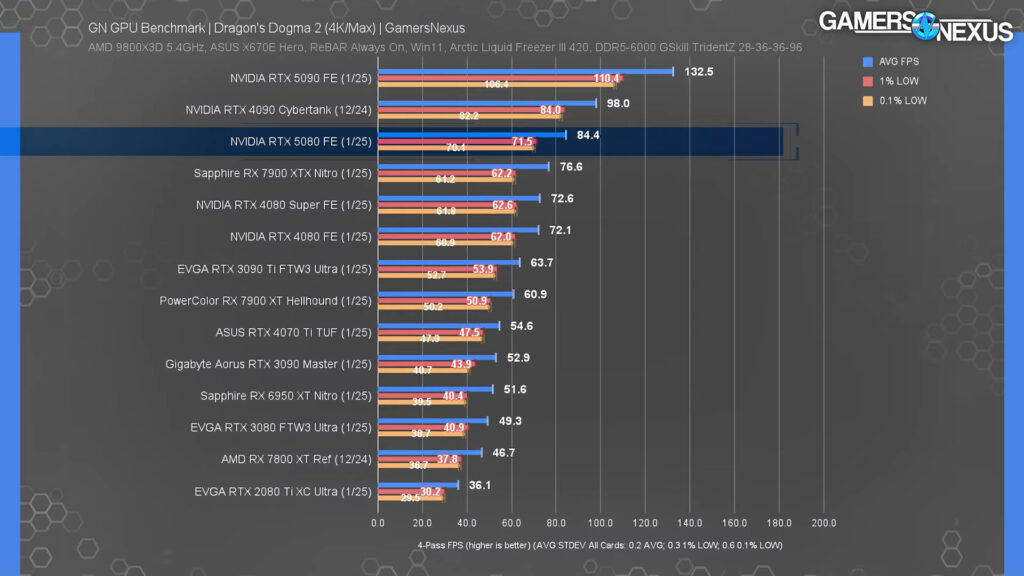Click the "70.1" 0.1% low value
Viewport: 1024px width, 576px height.
456,148
